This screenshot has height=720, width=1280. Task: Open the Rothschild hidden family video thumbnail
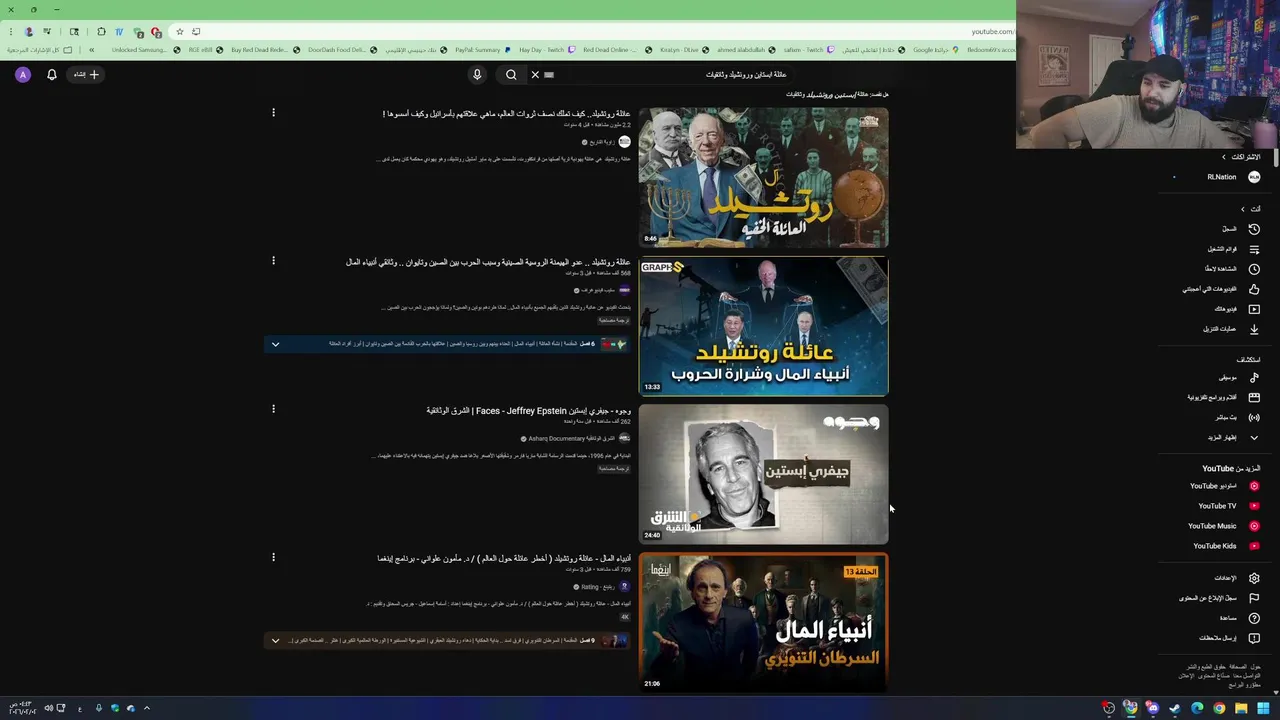[x=763, y=178]
